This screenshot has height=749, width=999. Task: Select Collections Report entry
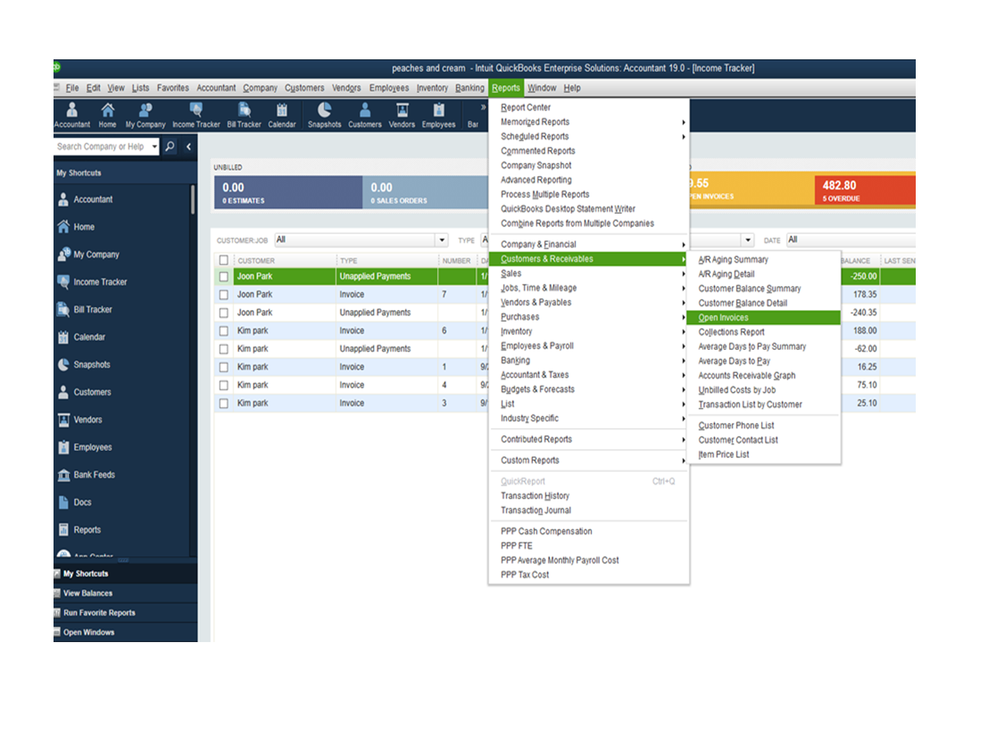click(x=763, y=332)
